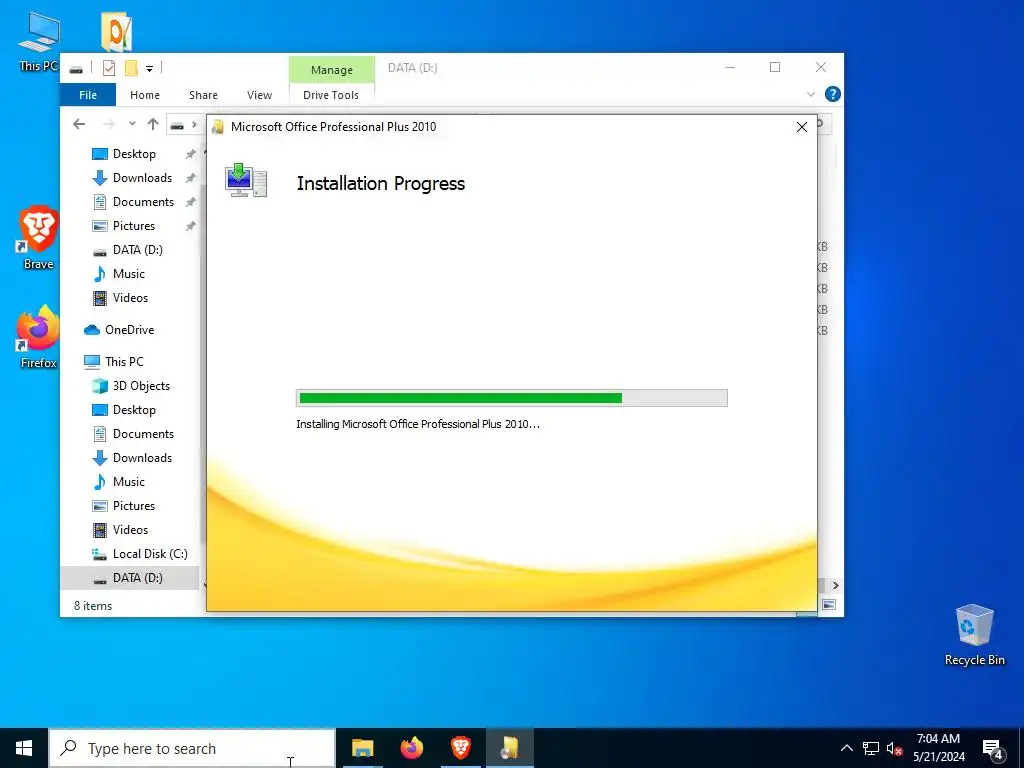Select OneDrive in the navigation pane
1024x768 pixels.
(x=129, y=330)
